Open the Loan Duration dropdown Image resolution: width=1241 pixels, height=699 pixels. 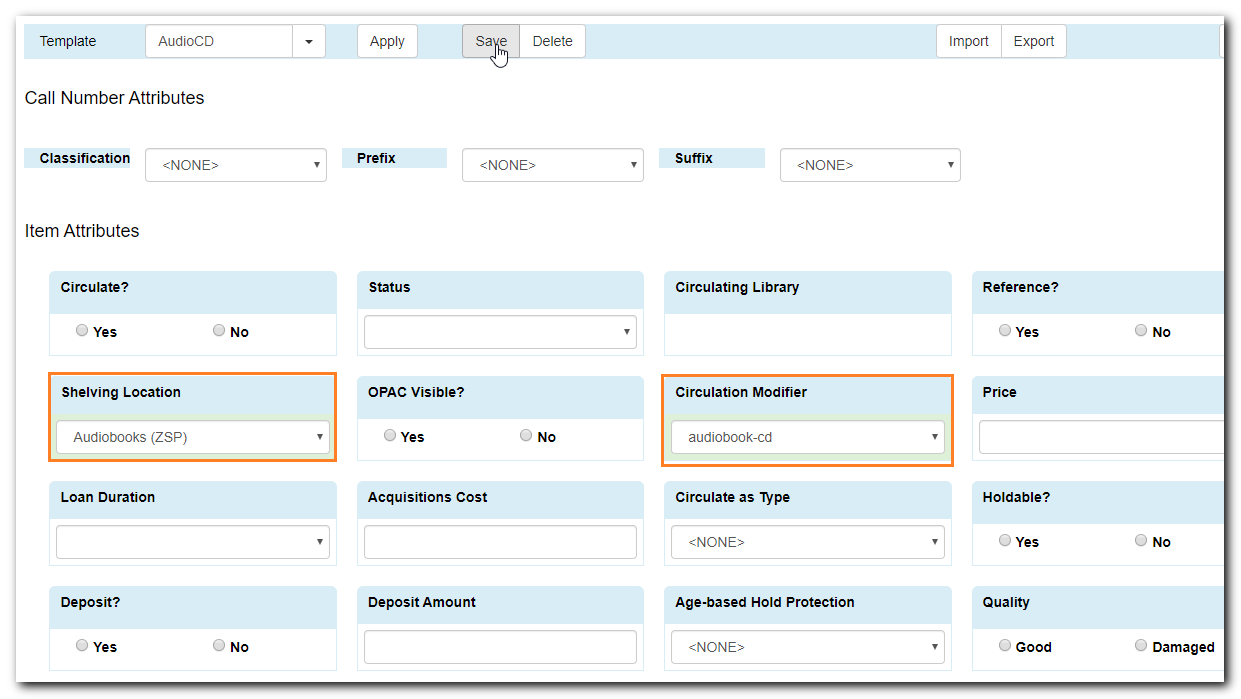point(193,542)
